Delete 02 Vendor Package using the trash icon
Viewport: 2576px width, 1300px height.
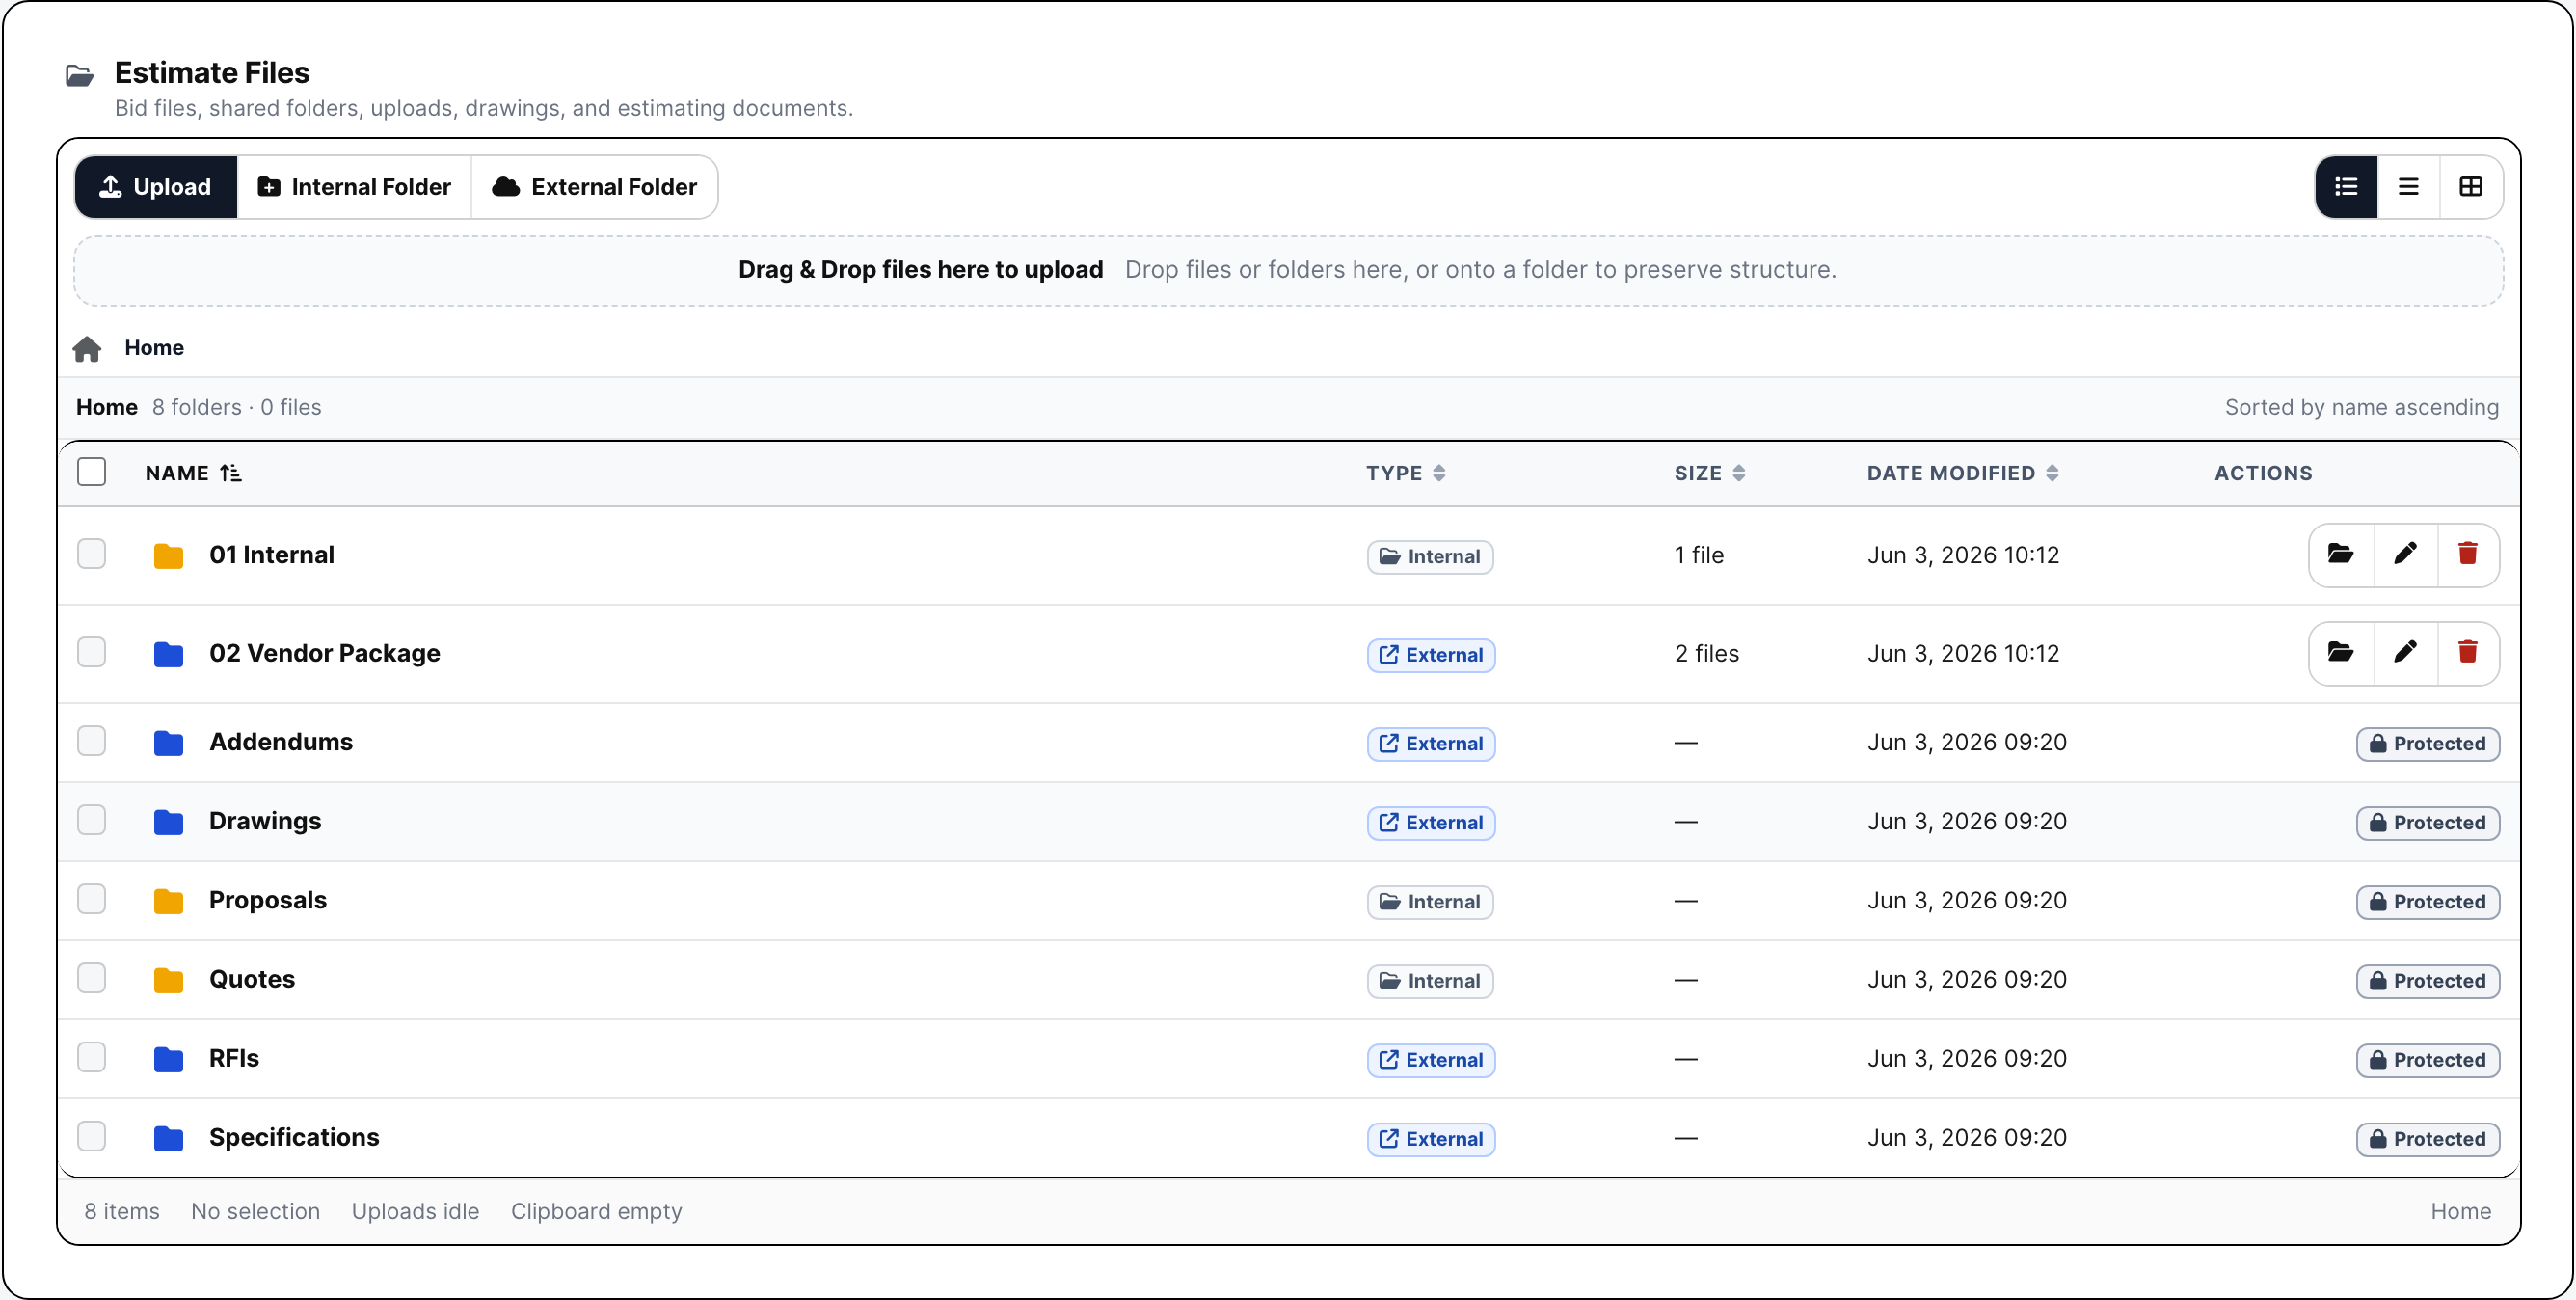click(2468, 653)
